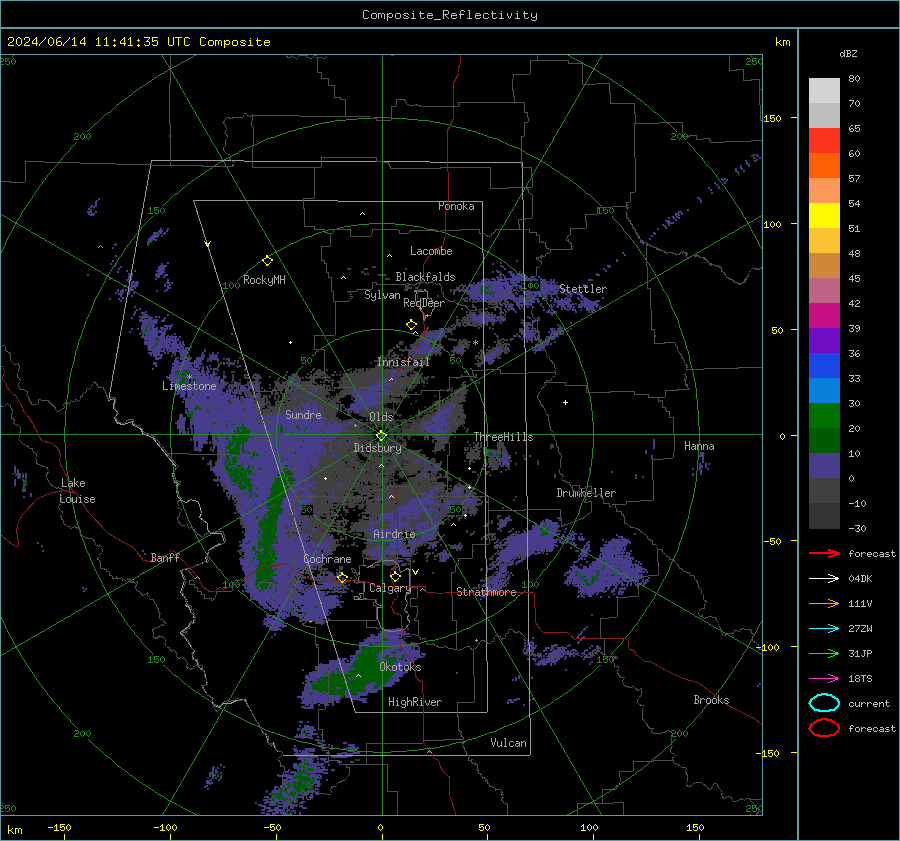Click the HighRiver town label
The image size is (900, 841).
coord(415,702)
